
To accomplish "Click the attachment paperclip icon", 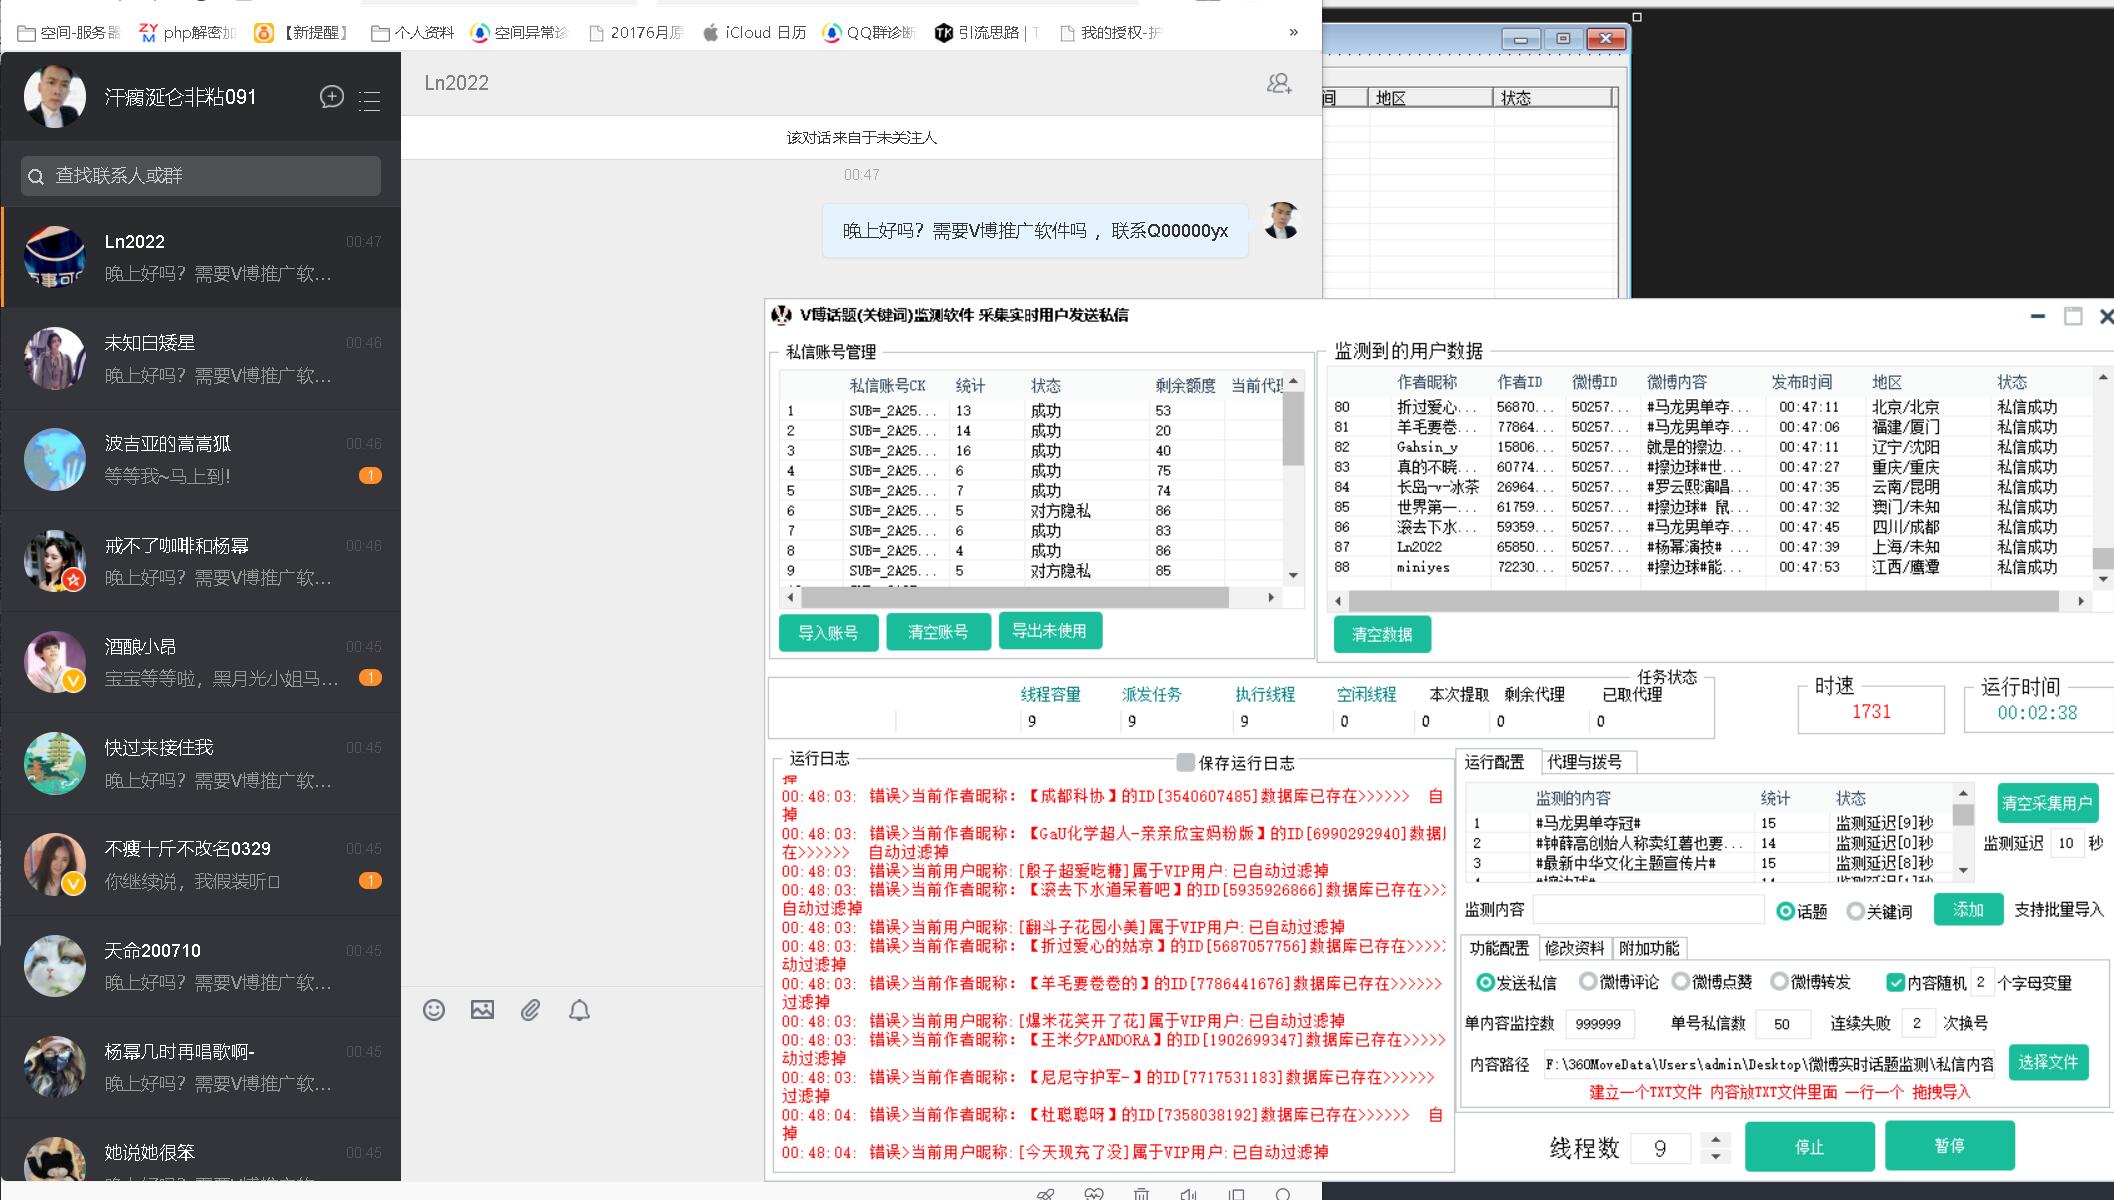I will click(x=530, y=1010).
